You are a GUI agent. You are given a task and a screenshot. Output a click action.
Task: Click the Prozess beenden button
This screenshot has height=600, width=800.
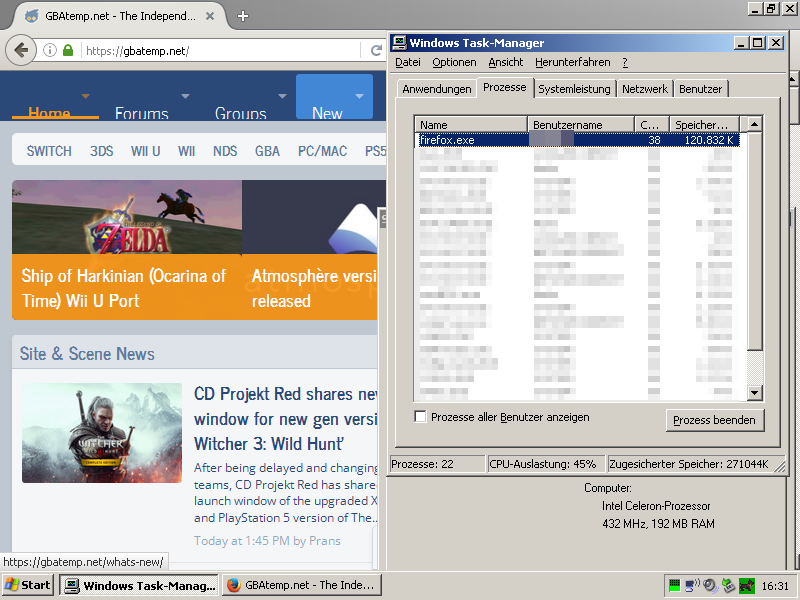pos(714,420)
